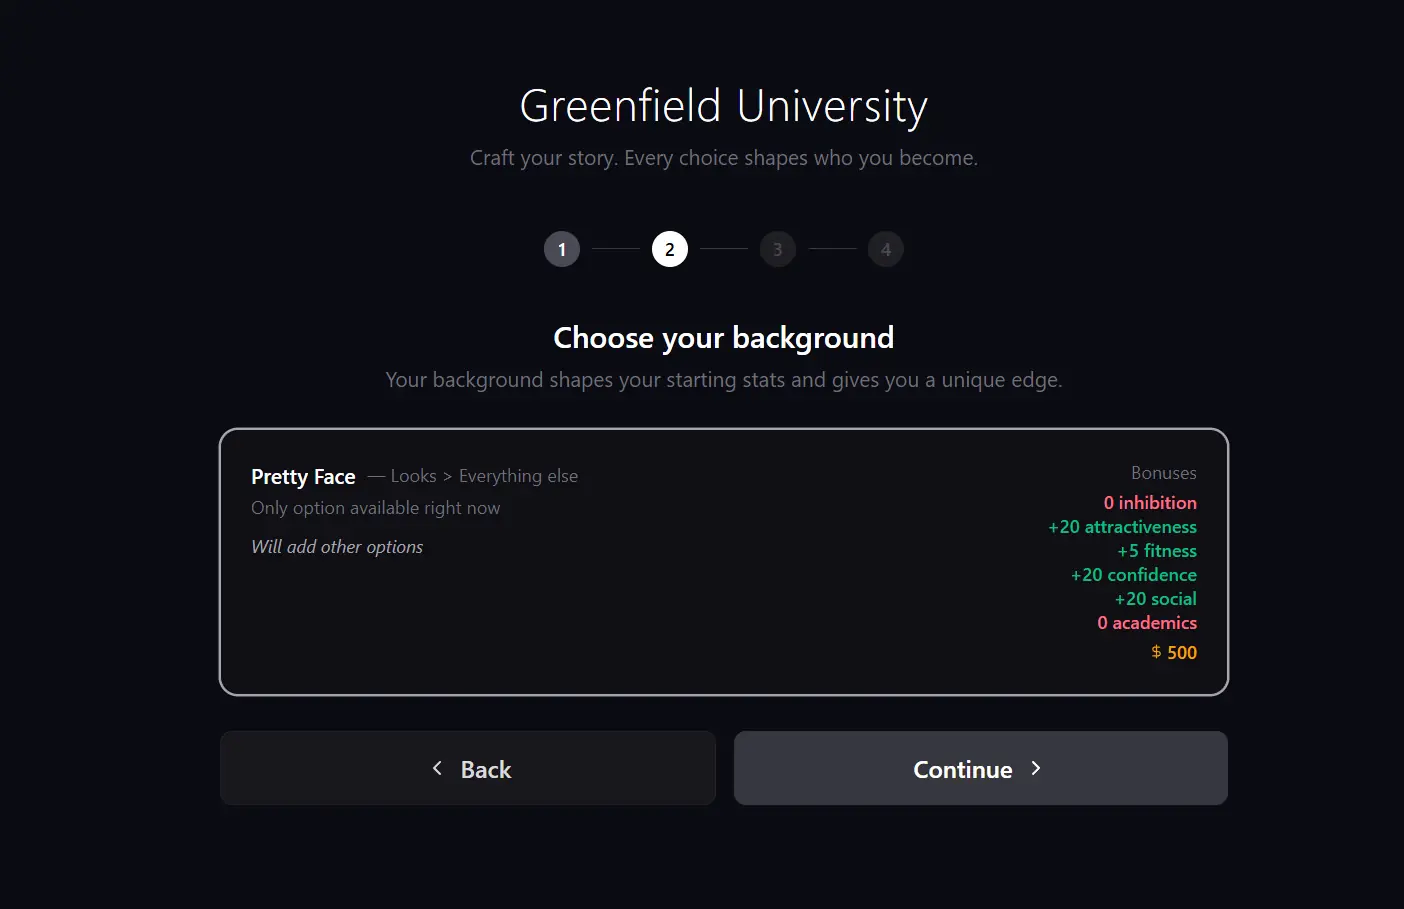Click the +20 attractiveness bonus

pos(1122,527)
